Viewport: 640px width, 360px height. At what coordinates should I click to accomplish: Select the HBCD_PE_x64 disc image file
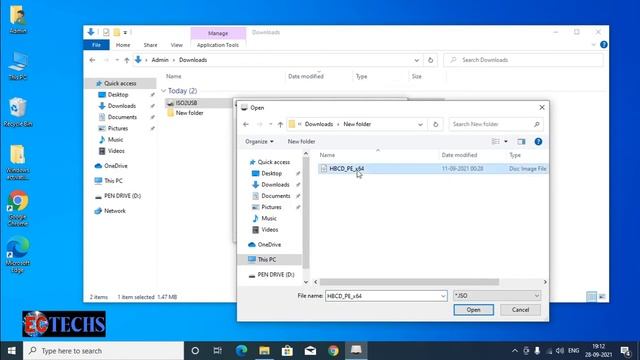click(433, 169)
